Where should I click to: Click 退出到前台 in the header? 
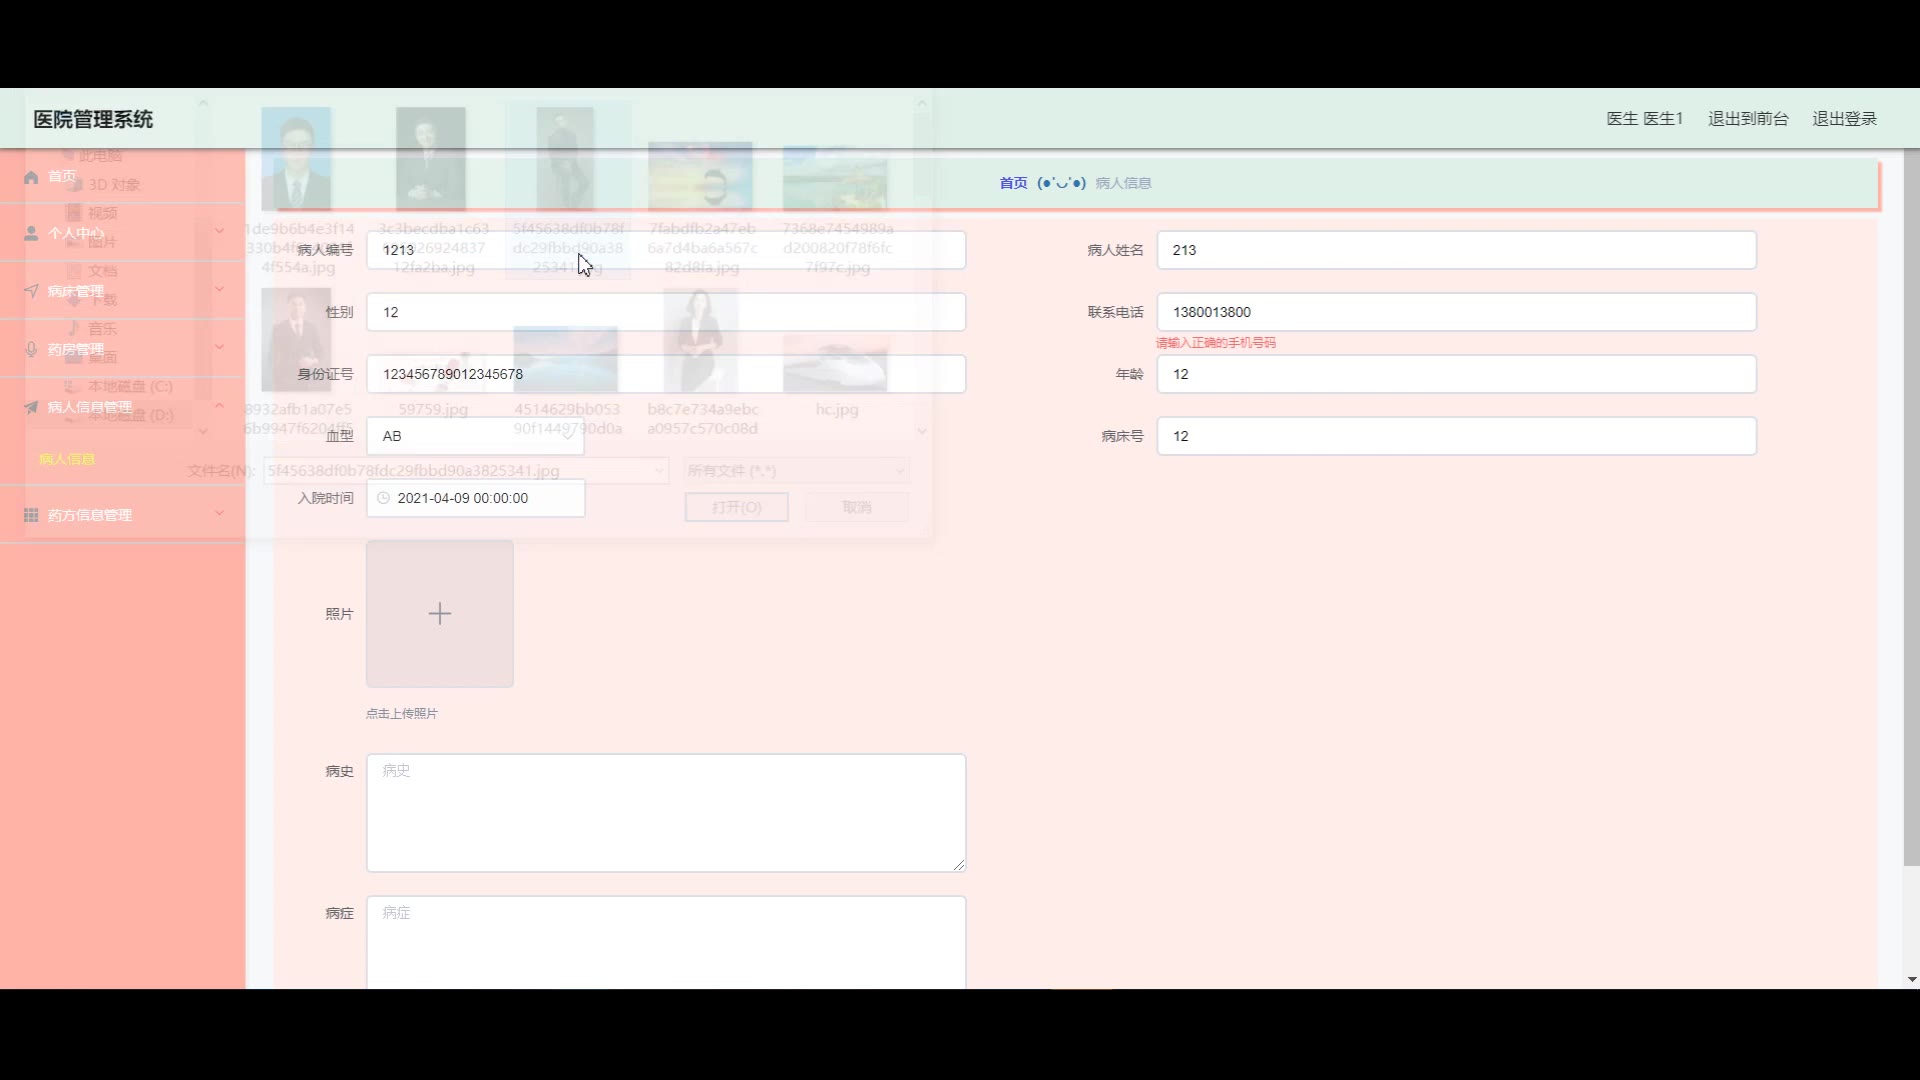1747,119
